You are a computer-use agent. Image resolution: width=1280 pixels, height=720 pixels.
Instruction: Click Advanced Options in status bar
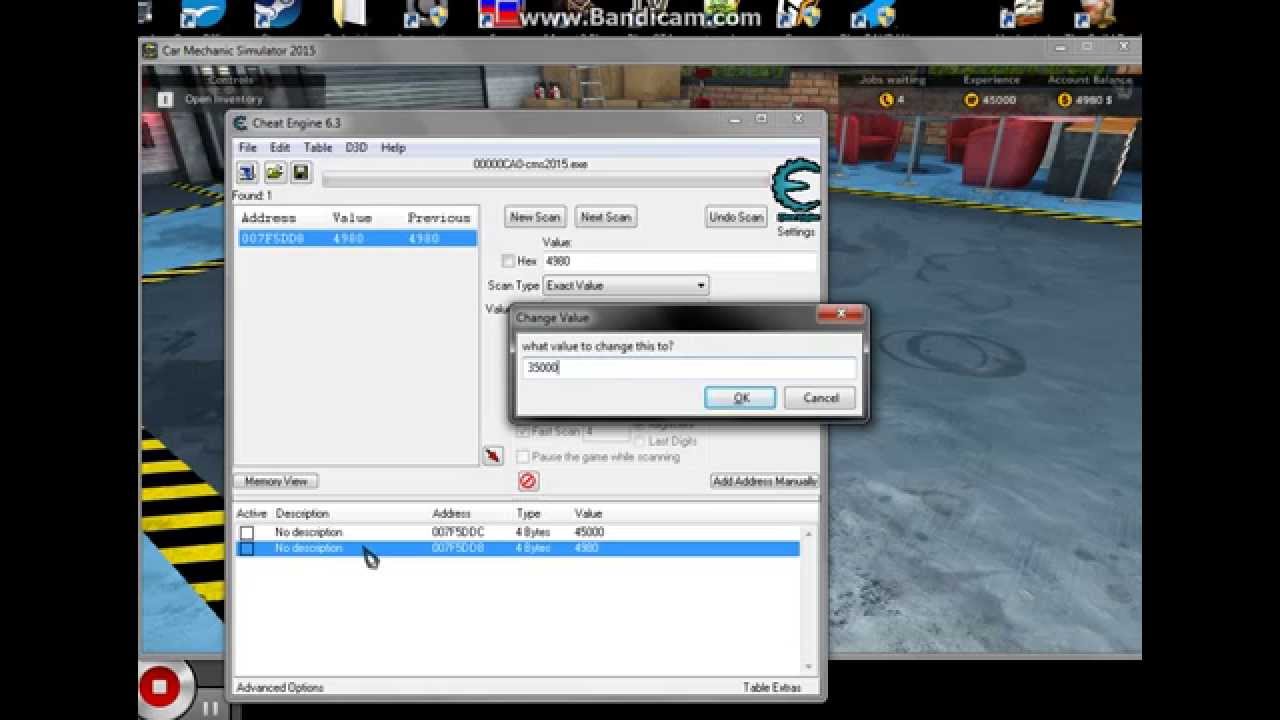click(x=280, y=688)
